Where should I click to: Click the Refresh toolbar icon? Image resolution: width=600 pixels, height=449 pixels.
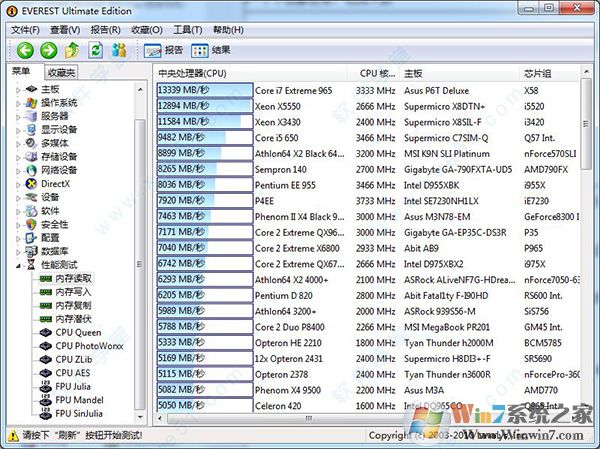(96, 50)
